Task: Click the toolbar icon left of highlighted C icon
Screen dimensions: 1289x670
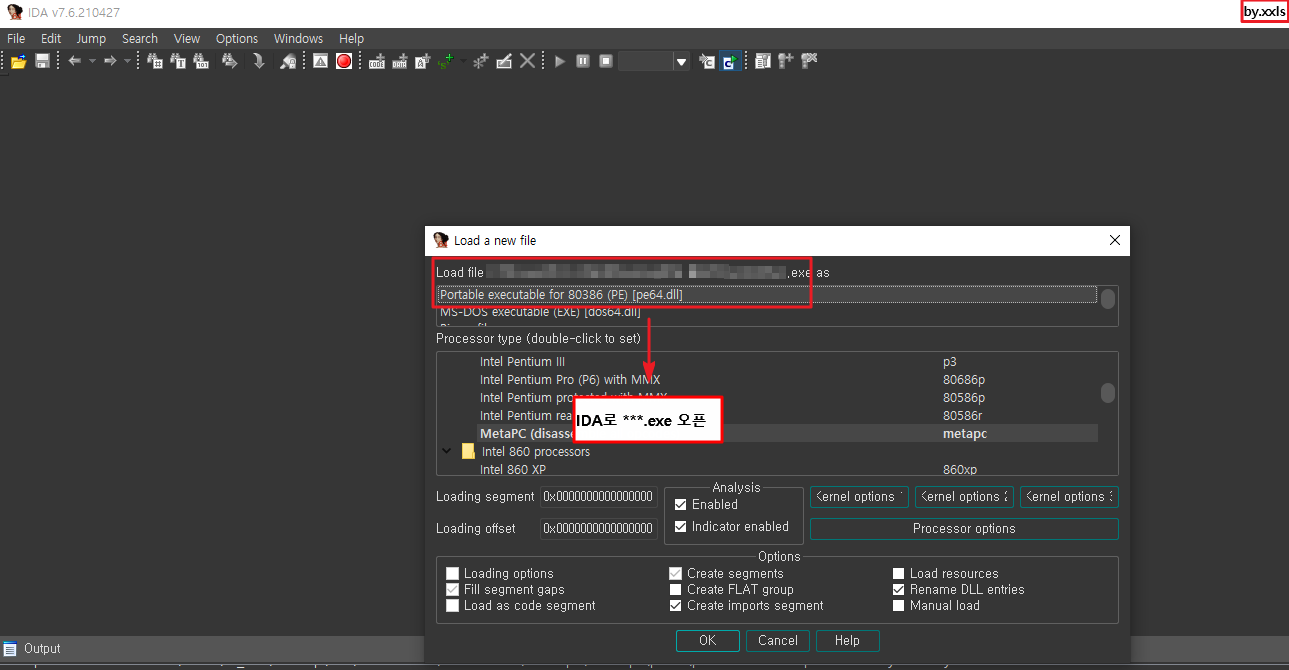Action: (x=707, y=61)
